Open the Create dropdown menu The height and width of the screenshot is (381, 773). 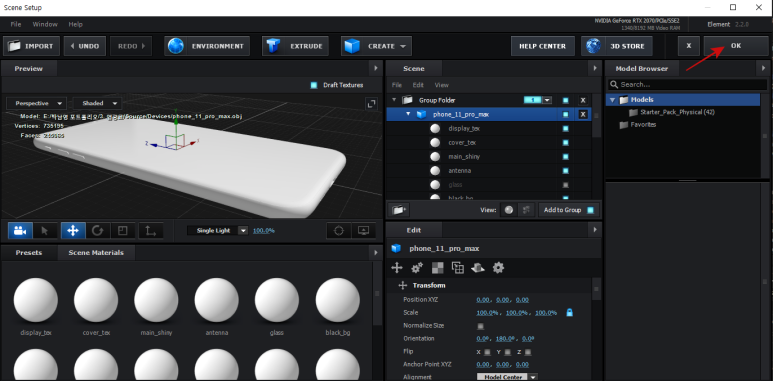(376, 46)
